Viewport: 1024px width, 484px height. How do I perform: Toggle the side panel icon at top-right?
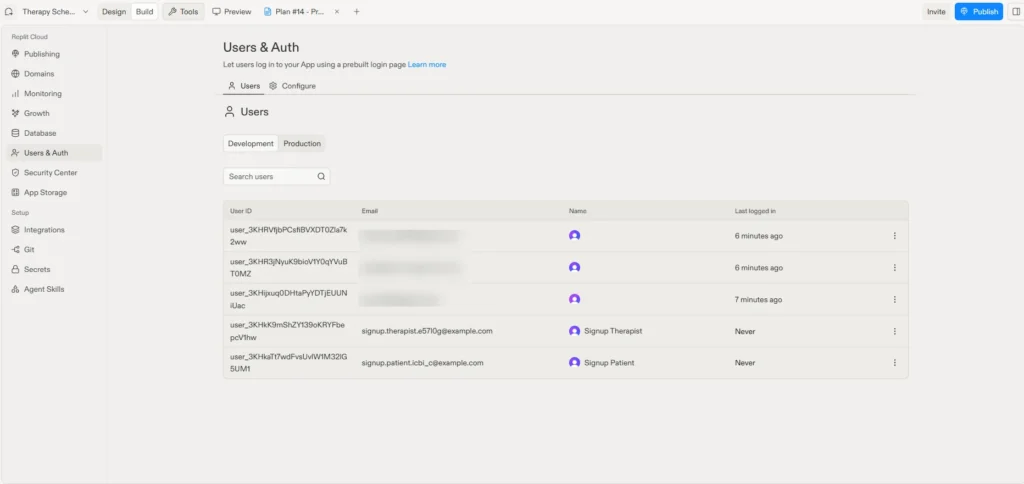tap(1015, 12)
